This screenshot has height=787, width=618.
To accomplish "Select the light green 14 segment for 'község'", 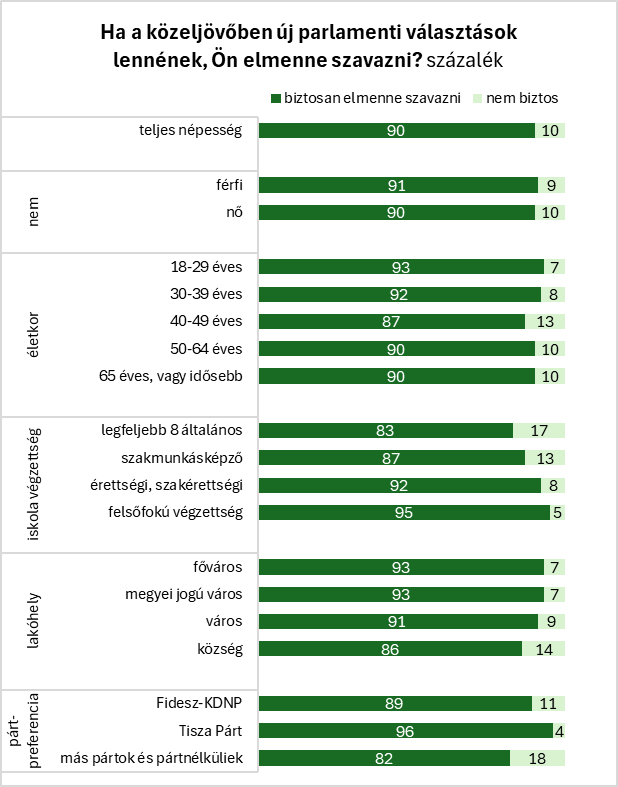I will coord(544,649).
